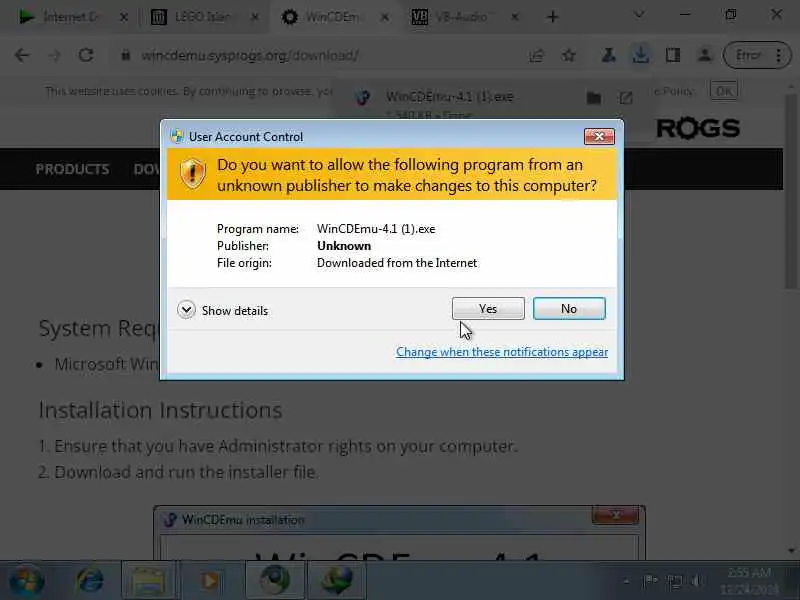Show downloaded WinCDEmu file in folder icon
This screenshot has height=600, width=800.
point(594,97)
